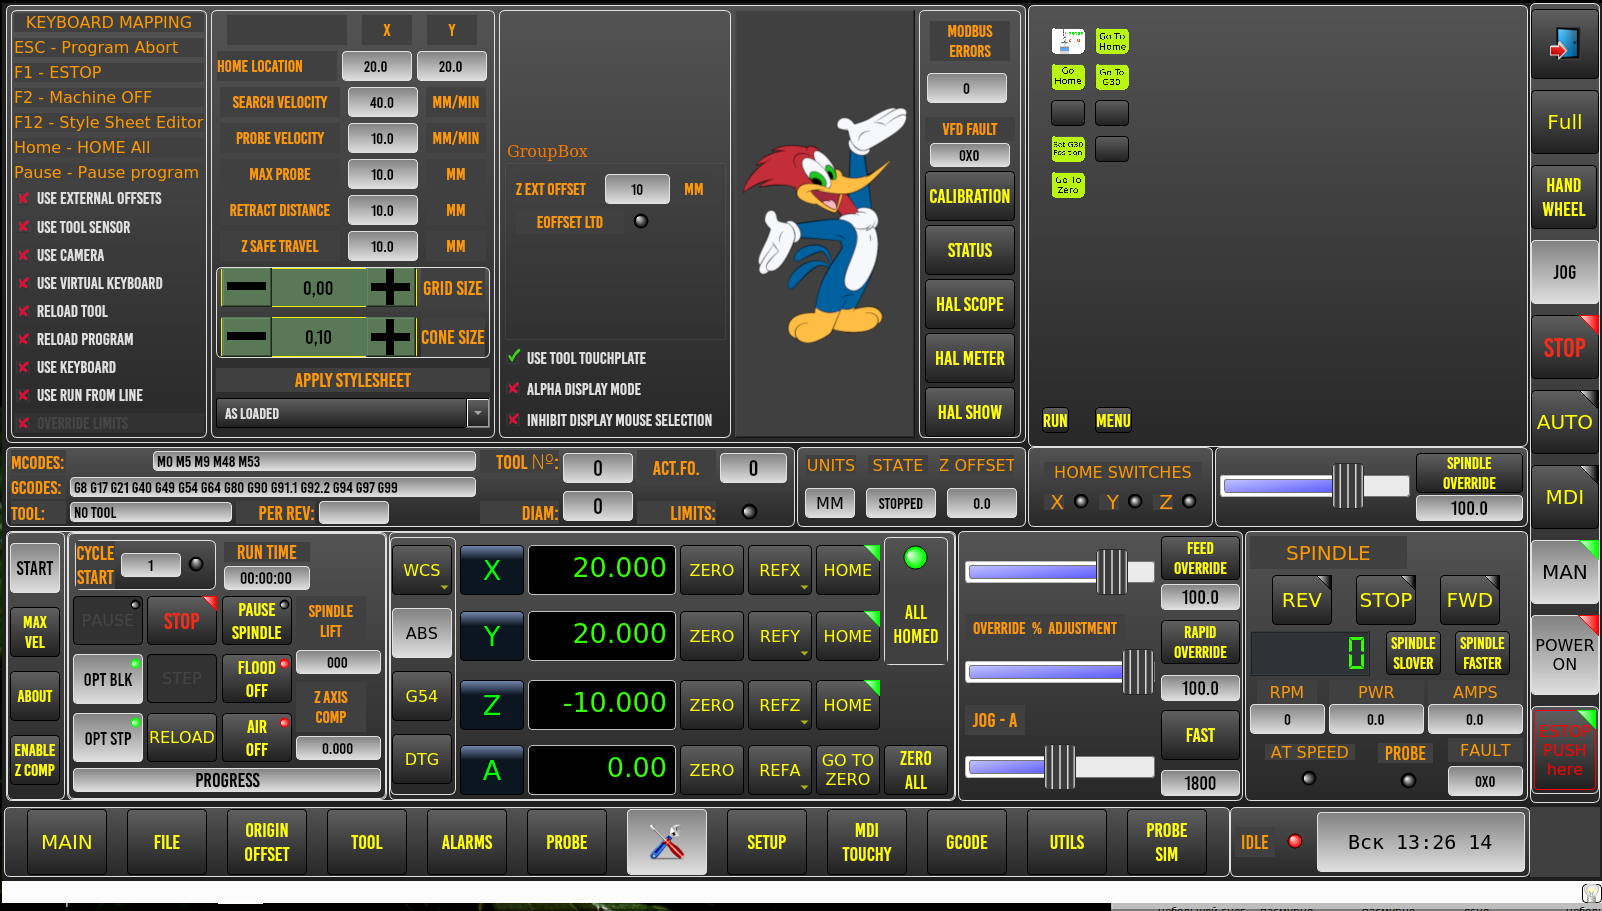Enable Use Virtual Keyboard

tap(91, 283)
